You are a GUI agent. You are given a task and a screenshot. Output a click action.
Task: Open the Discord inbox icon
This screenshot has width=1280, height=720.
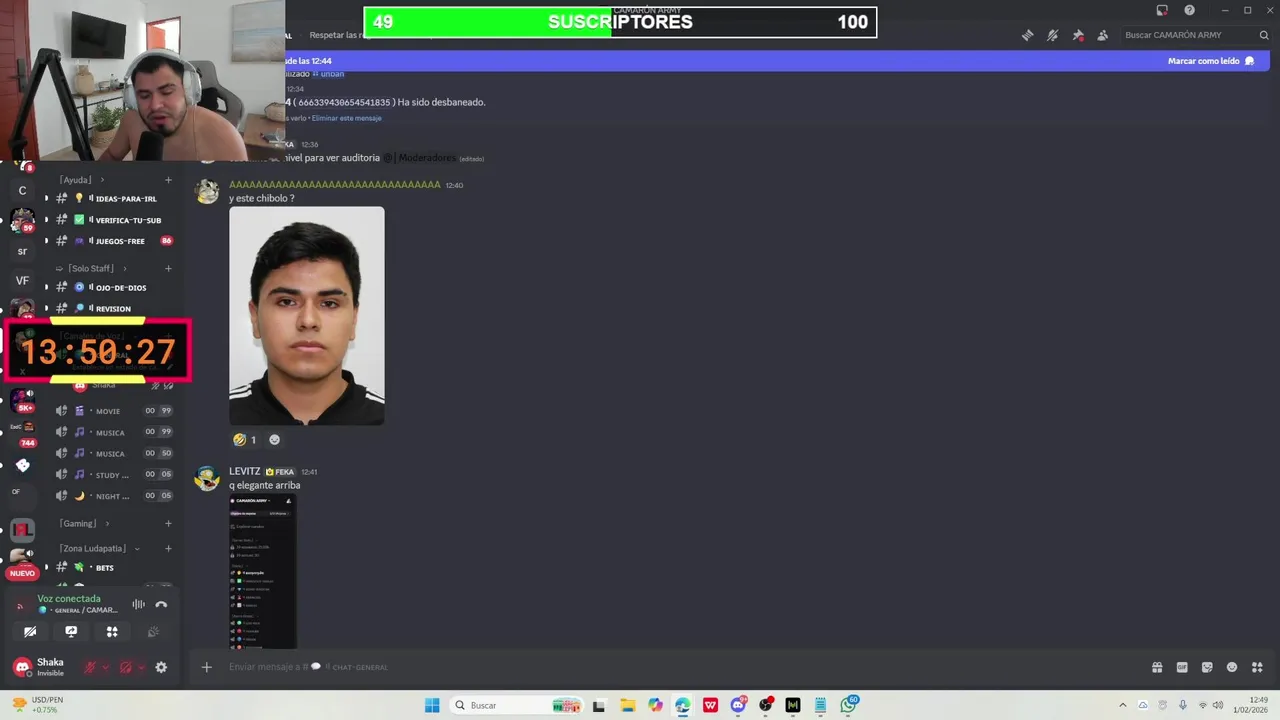1162,10
